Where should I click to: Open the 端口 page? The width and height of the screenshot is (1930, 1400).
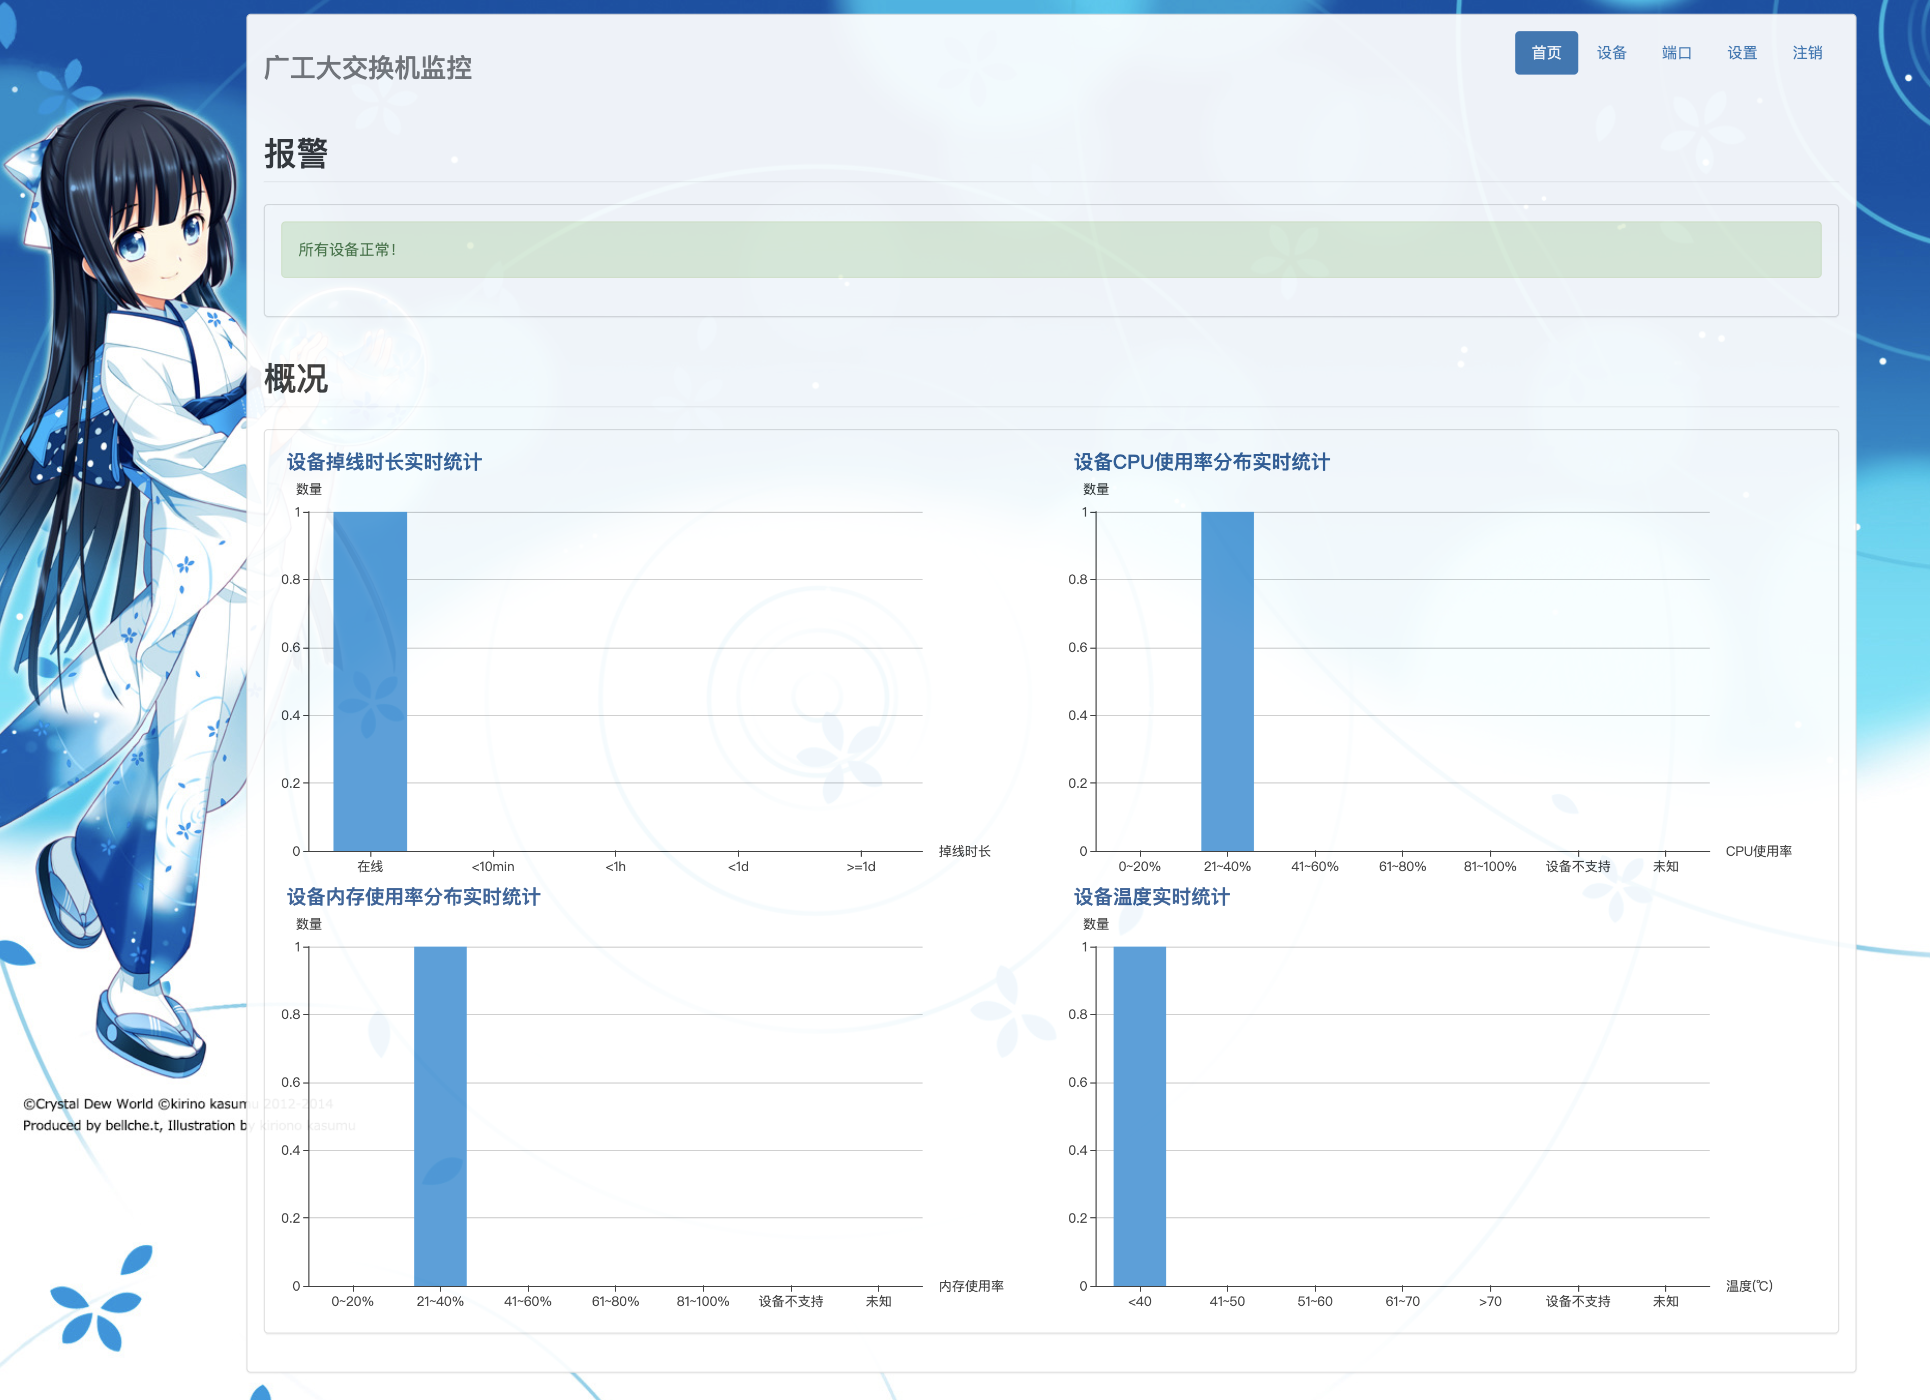[x=1677, y=53]
